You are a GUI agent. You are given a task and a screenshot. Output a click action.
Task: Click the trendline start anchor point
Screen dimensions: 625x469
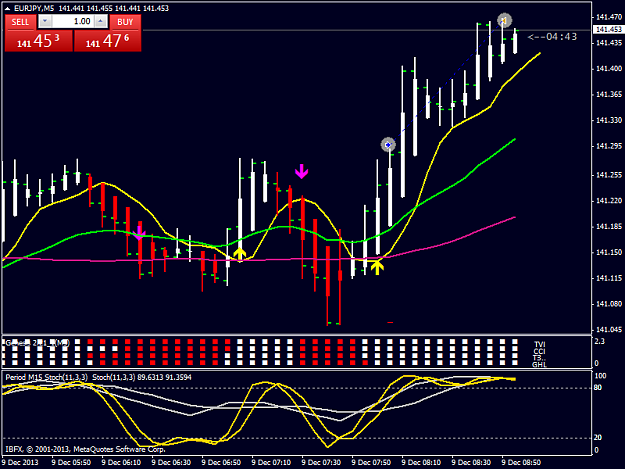point(388,145)
